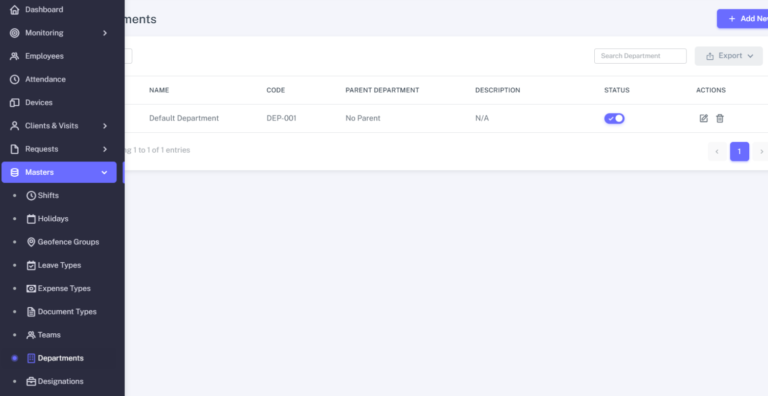Click the Departments building icon
Image resolution: width=768 pixels, height=396 pixels.
[31, 358]
